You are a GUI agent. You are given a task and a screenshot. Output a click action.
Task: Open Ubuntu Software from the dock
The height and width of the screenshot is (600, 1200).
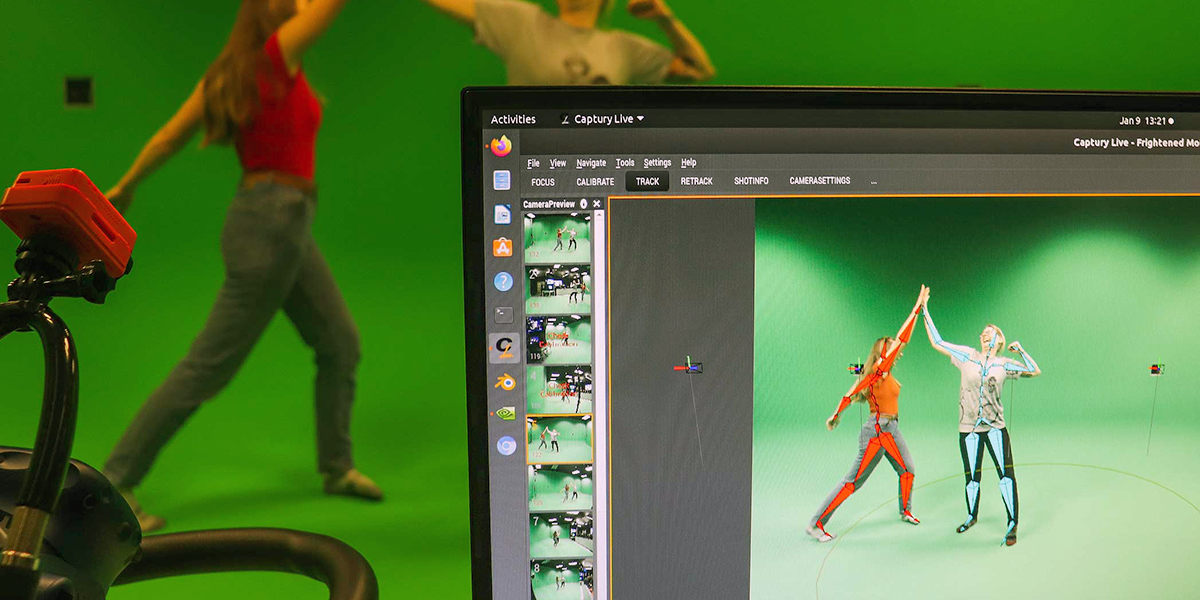coord(503,247)
